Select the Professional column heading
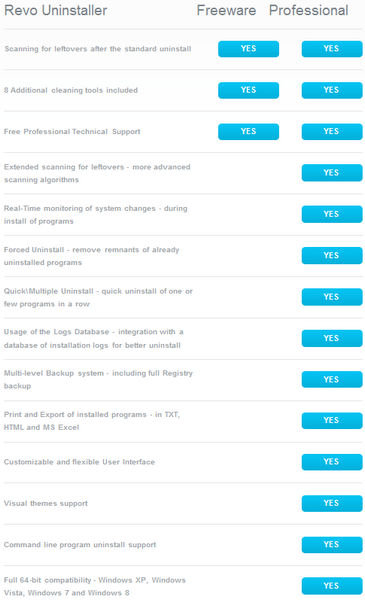 coord(308,10)
